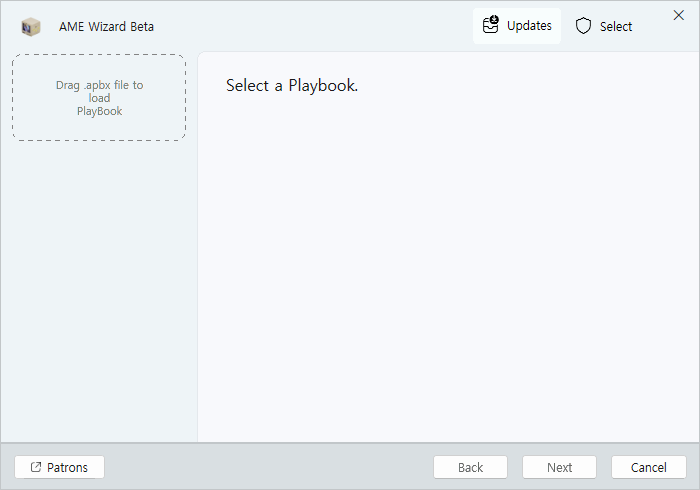
Task: Click the .apbx Playbook drop zone
Action: click(x=99, y=98)
